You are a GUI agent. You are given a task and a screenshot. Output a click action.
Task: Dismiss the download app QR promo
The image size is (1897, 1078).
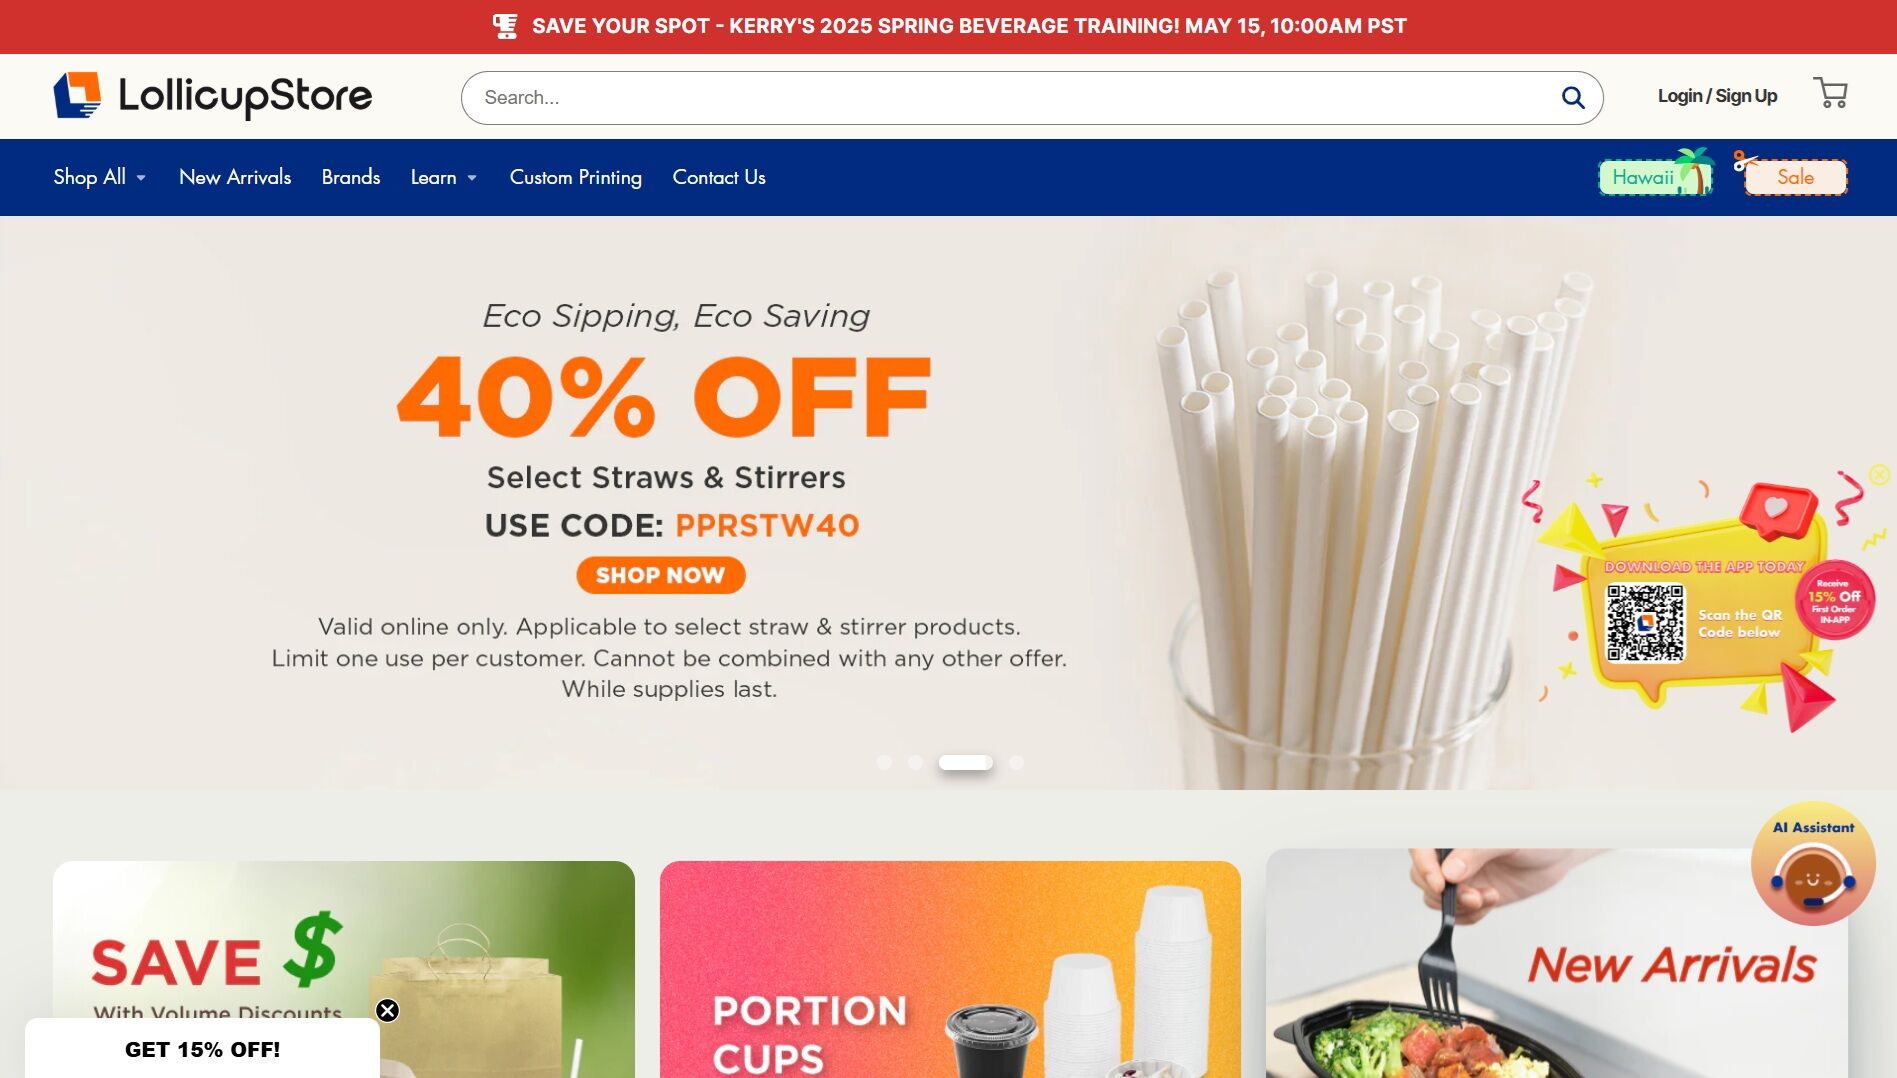pyautogui.click(x=1879, y=474)
